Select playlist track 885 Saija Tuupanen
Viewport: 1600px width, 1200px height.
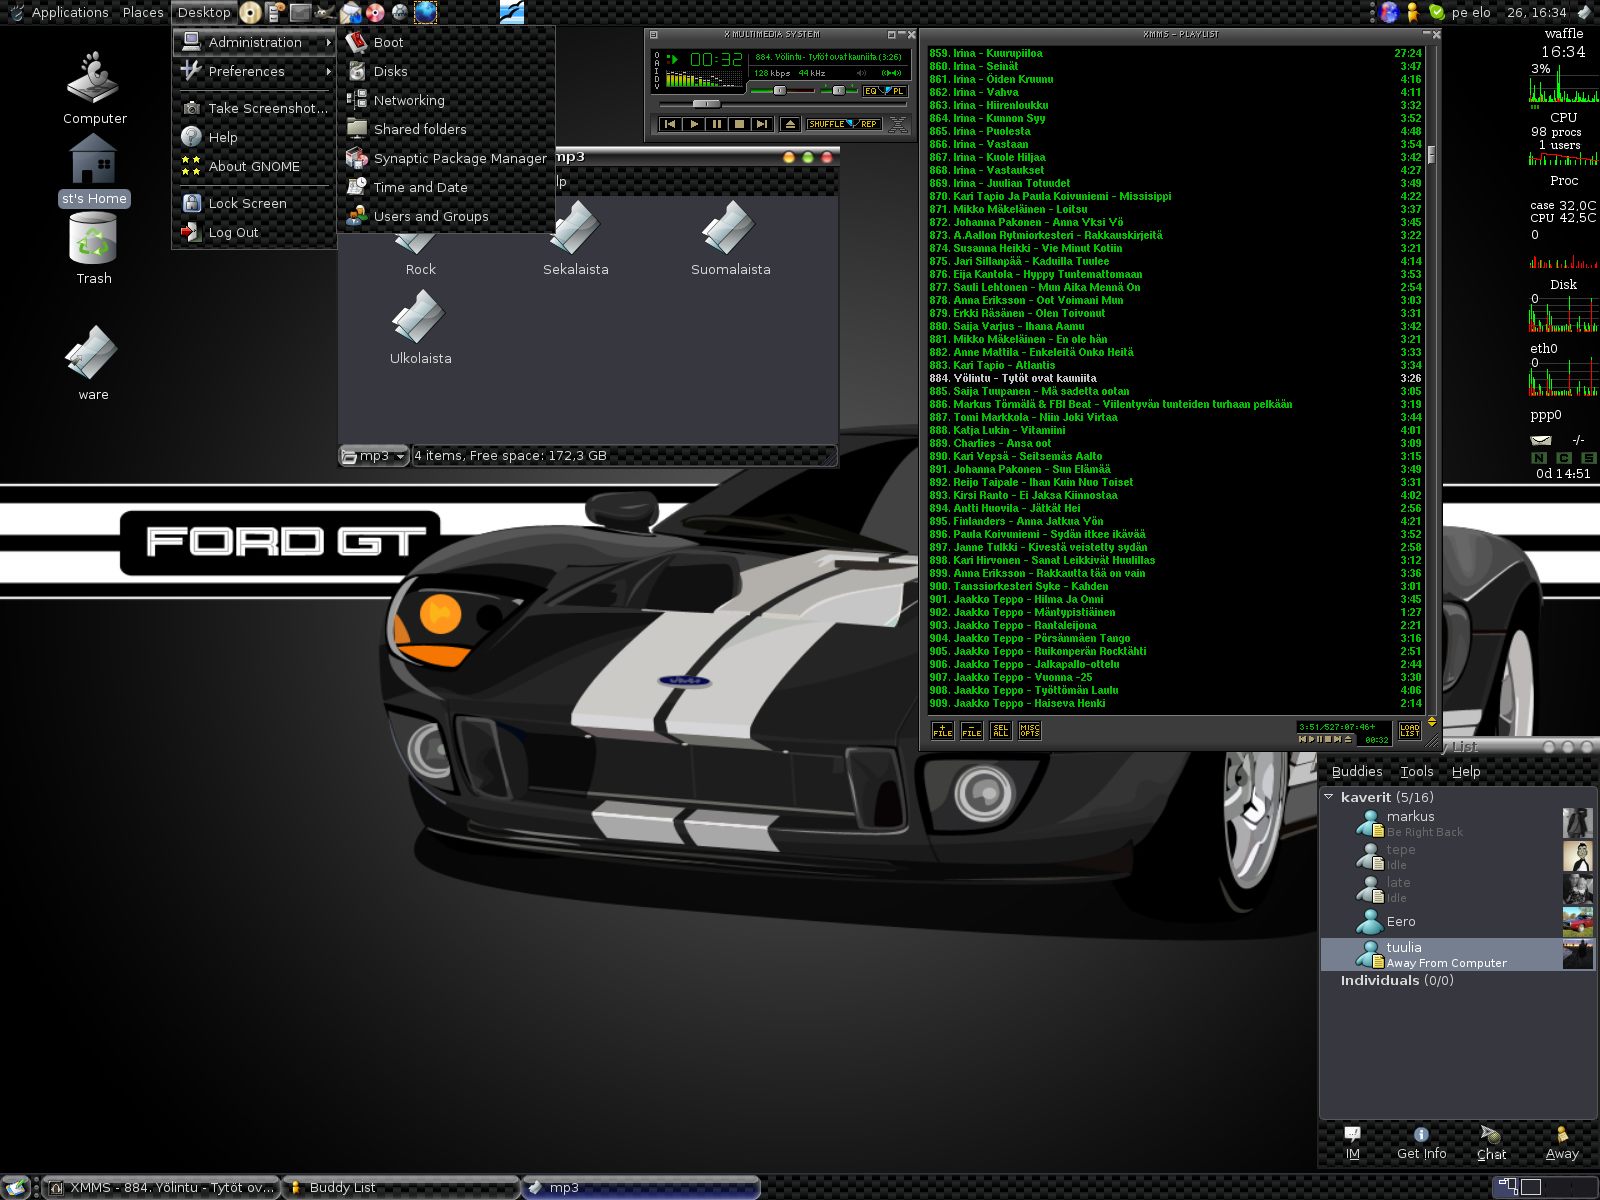1175,391
